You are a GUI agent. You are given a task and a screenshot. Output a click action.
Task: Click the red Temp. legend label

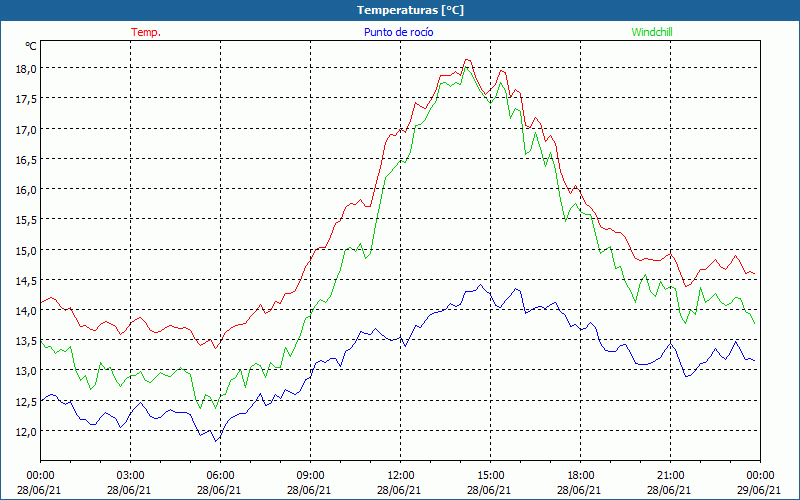tap(146, 32)
